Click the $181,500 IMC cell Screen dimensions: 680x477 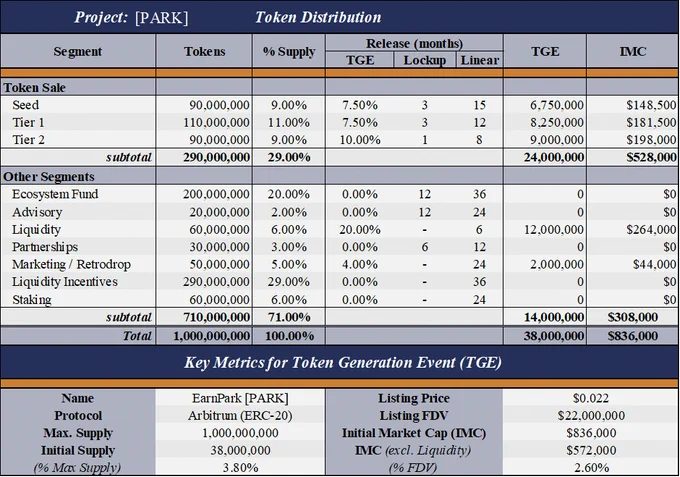tap(651, 123)
